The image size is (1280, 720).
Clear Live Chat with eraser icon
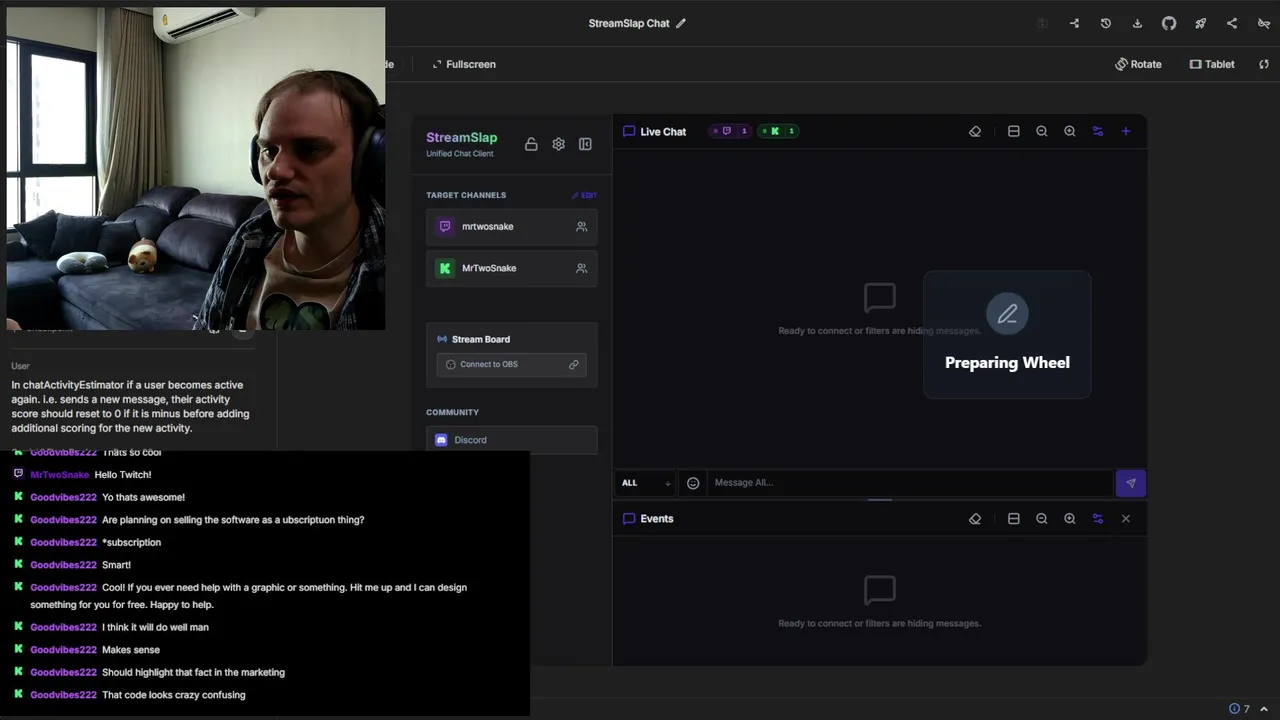pos(975,131)
